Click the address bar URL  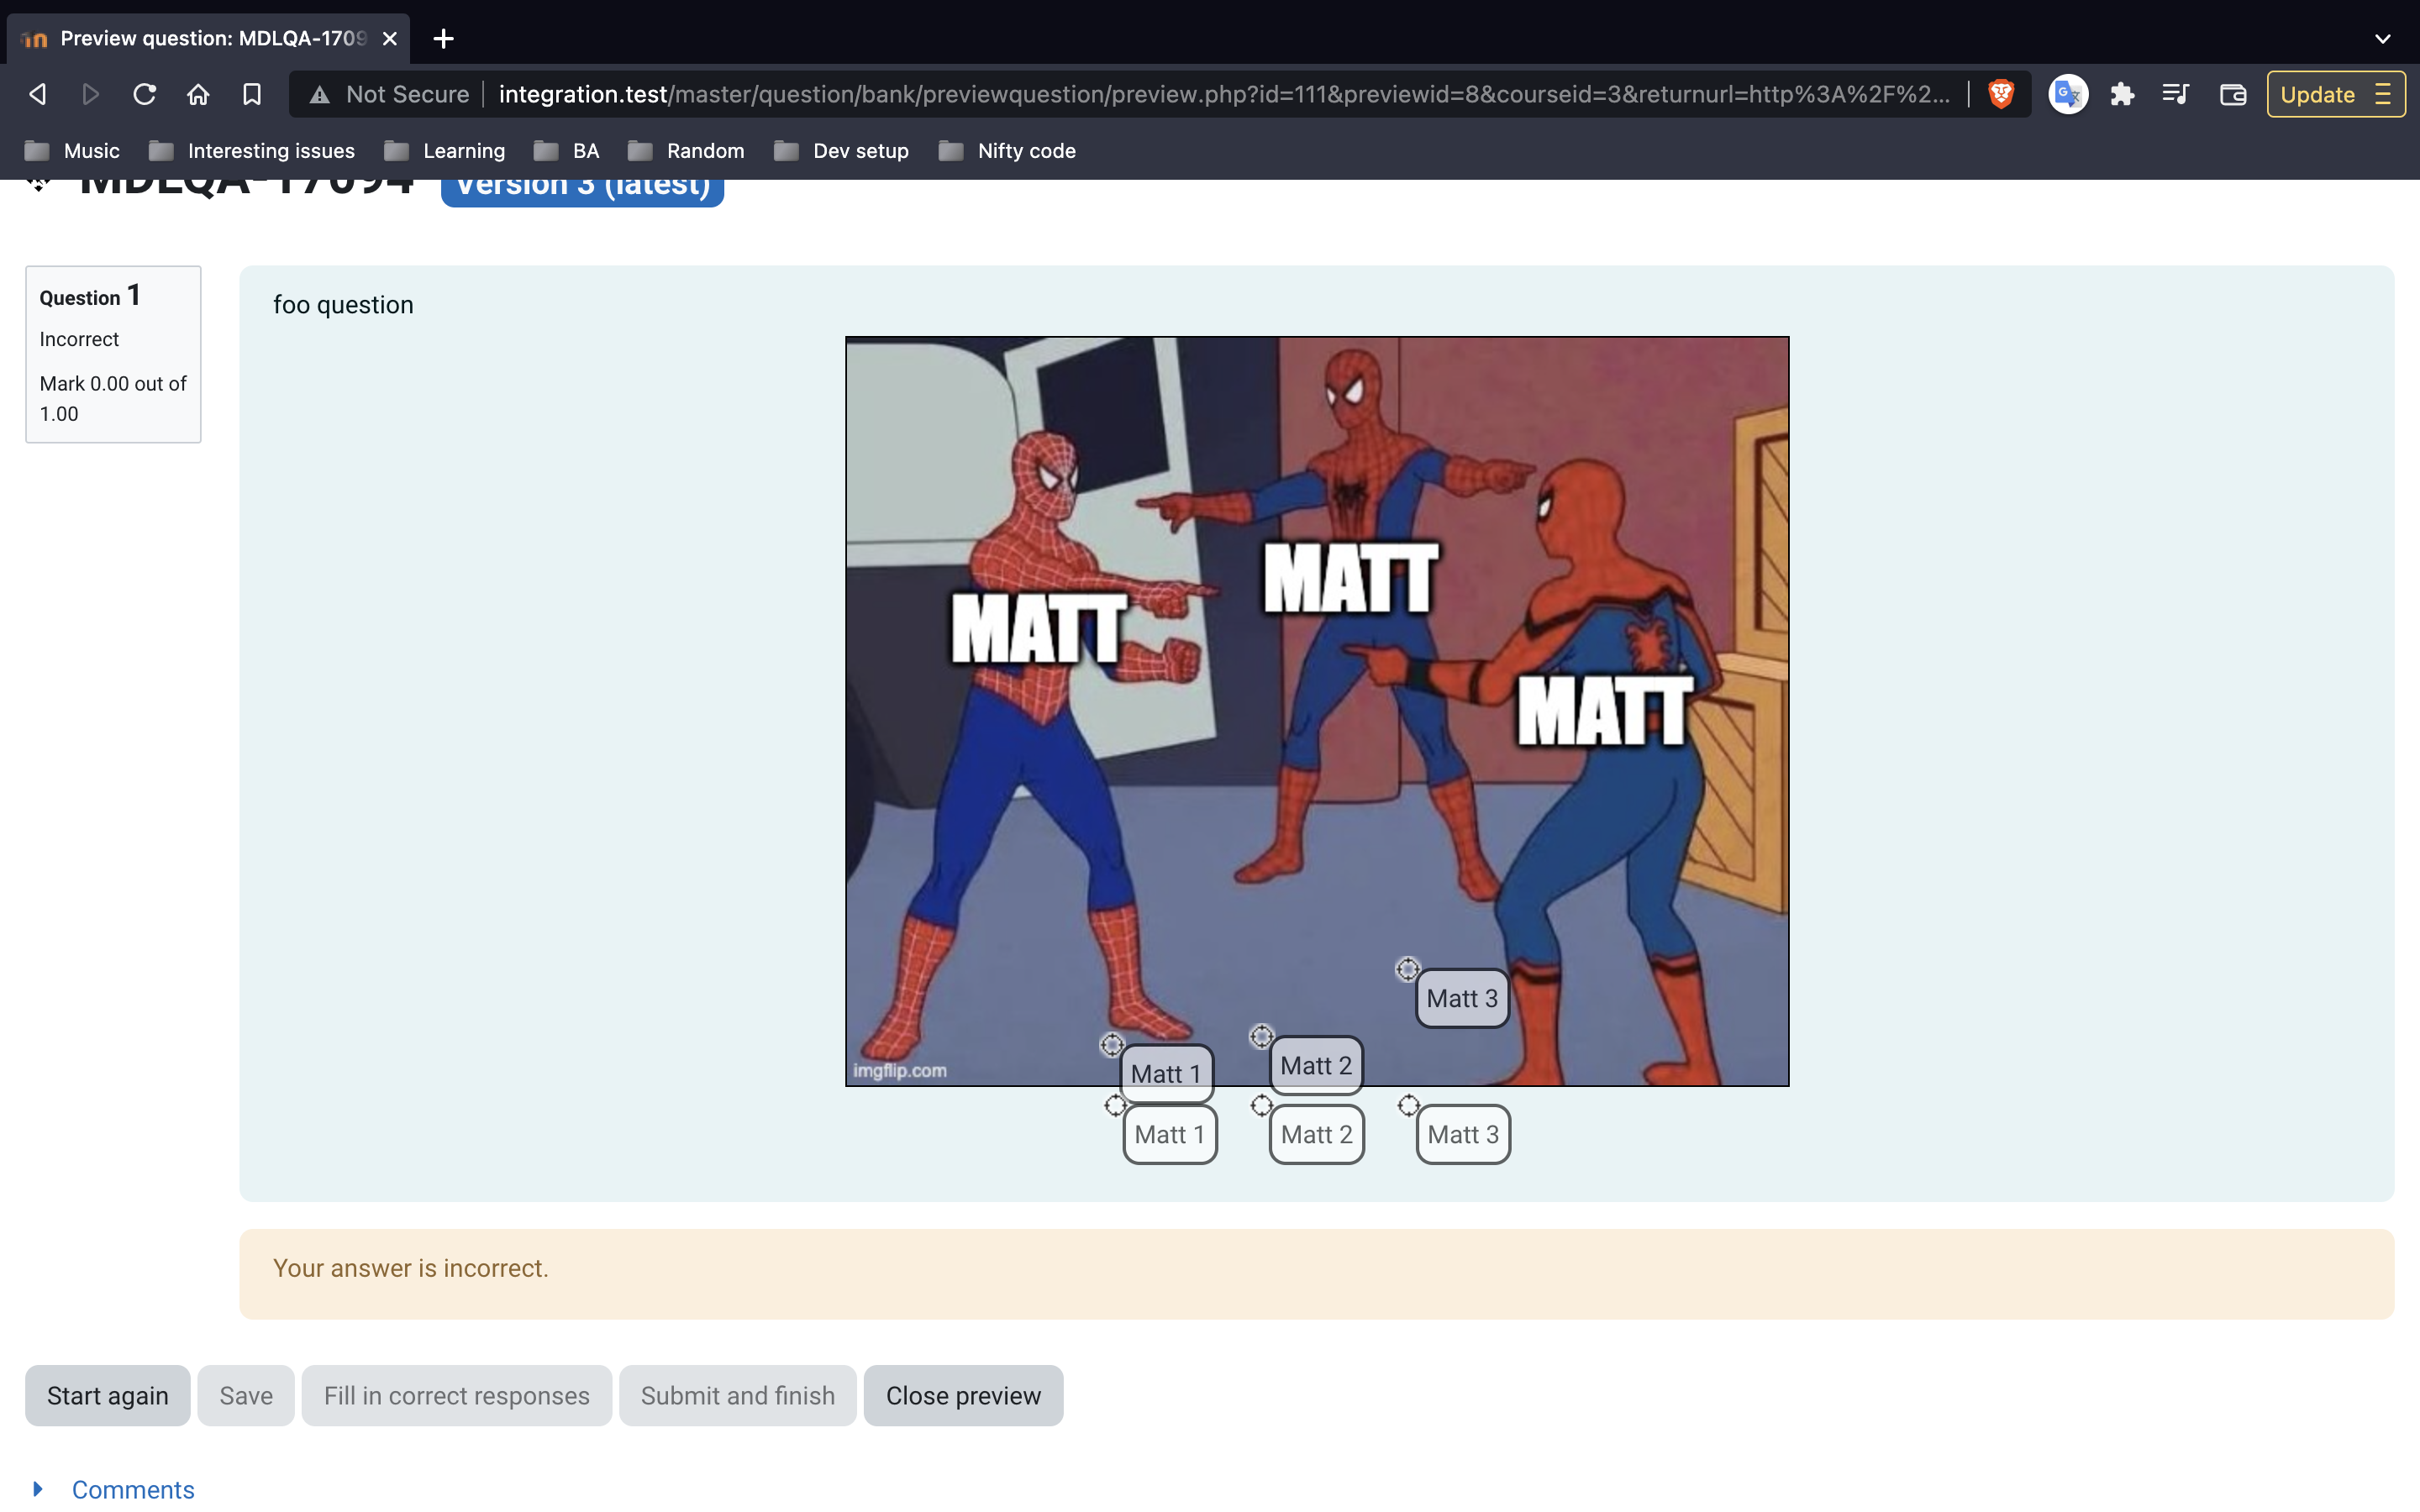(1224, 94)
